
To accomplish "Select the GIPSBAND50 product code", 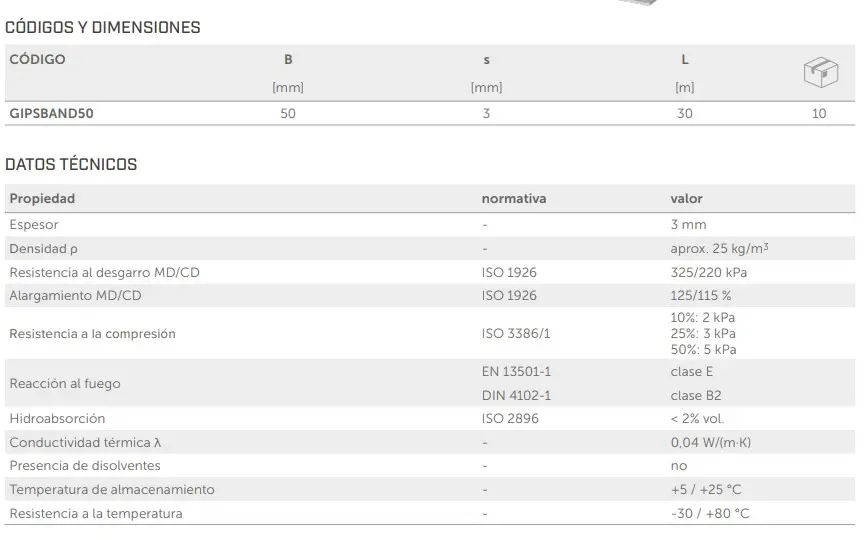I will tap(52, 114).
